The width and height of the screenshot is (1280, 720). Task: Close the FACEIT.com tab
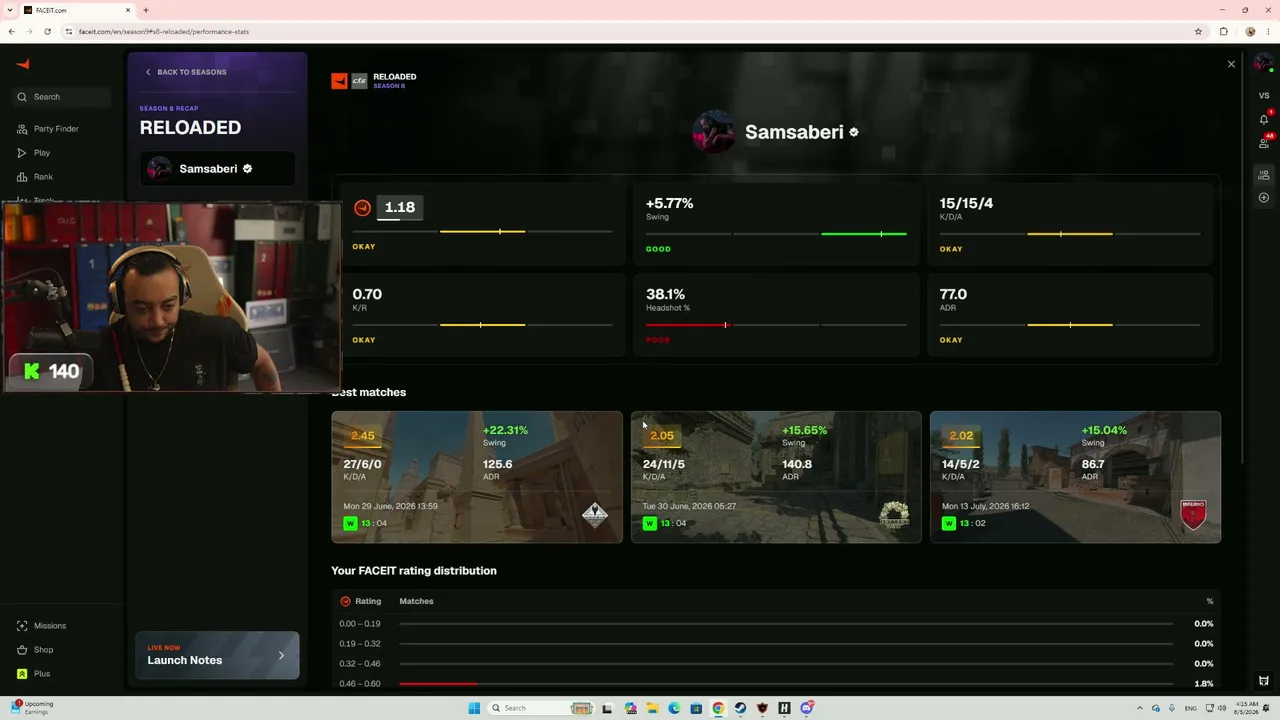click(x=127, y=10)
